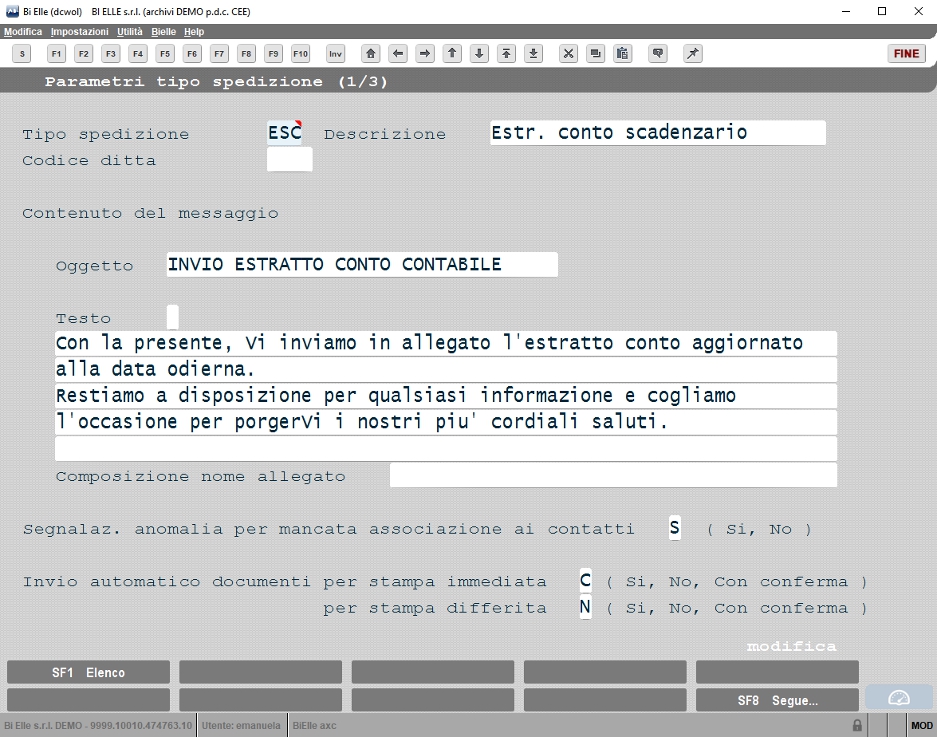Click the Segnalaz. anomalia field showing S

[x=675, y=528]
